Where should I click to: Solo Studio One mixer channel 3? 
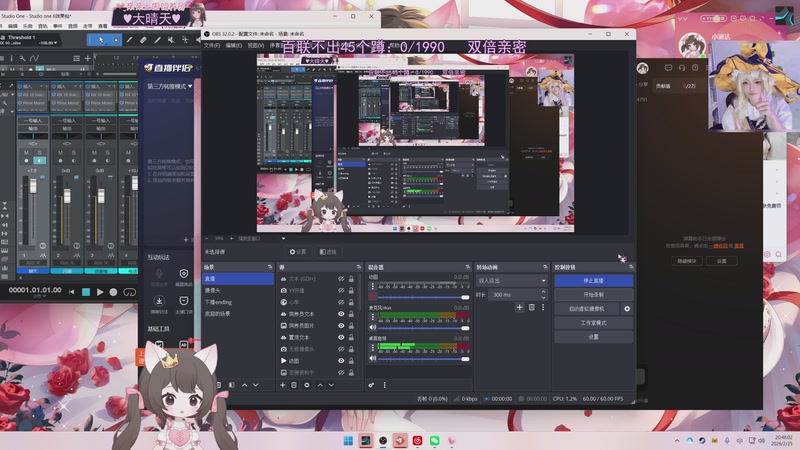107,153
